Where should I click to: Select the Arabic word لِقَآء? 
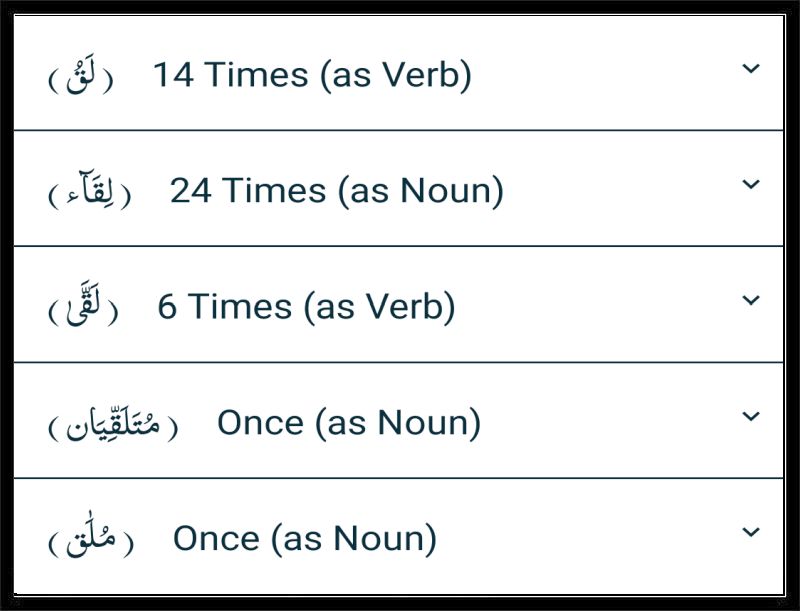click(x=90, y=191)
